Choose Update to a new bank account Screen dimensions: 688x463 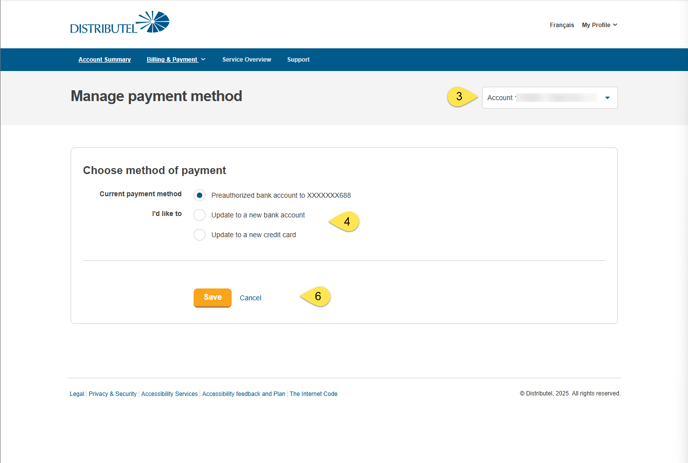coord(199,215)
